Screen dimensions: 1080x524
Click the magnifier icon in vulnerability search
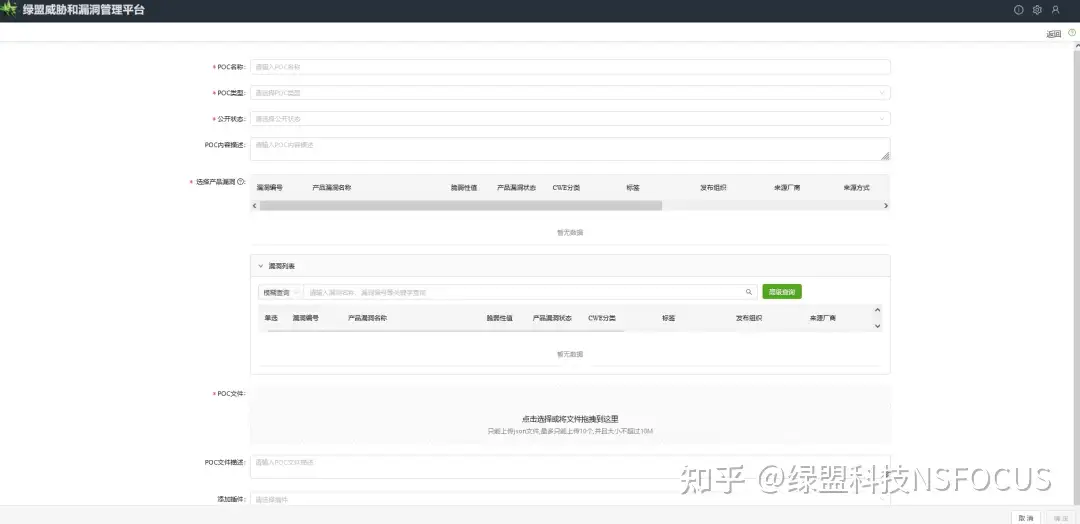pos(748,292)
